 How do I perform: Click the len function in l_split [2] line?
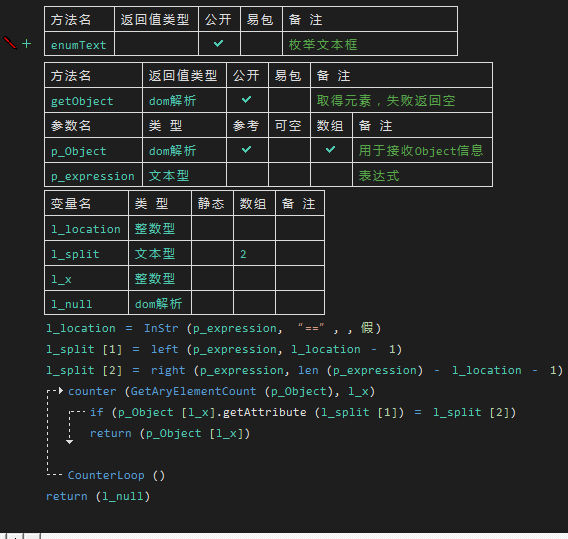coord(308,370)
